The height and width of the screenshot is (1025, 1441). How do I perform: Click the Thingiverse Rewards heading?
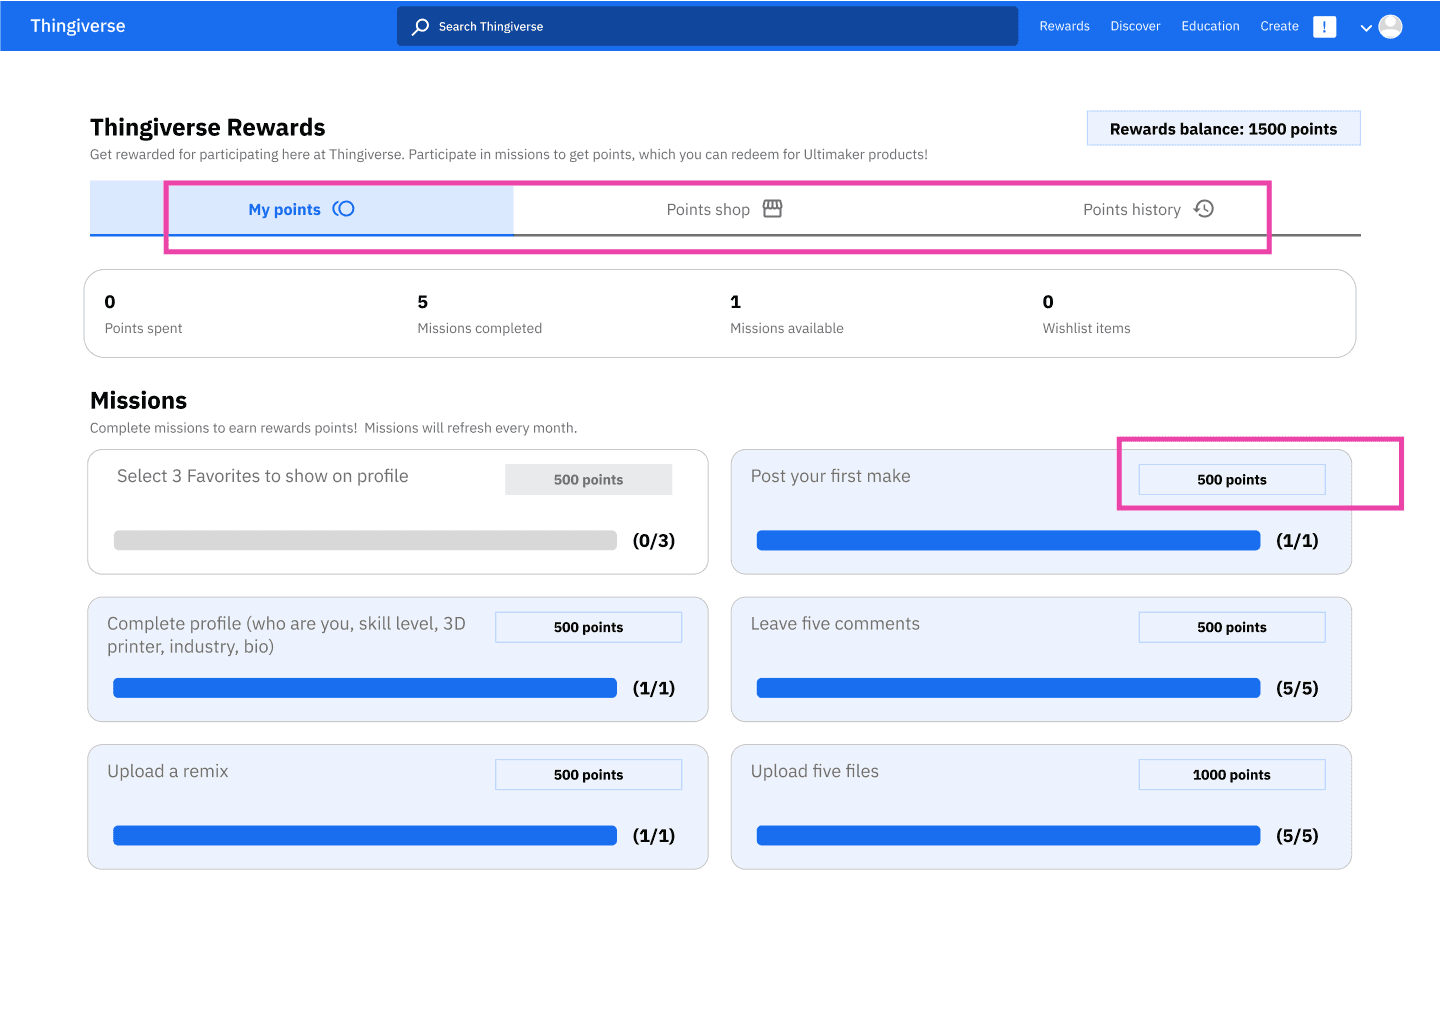[x=208, y=127]
